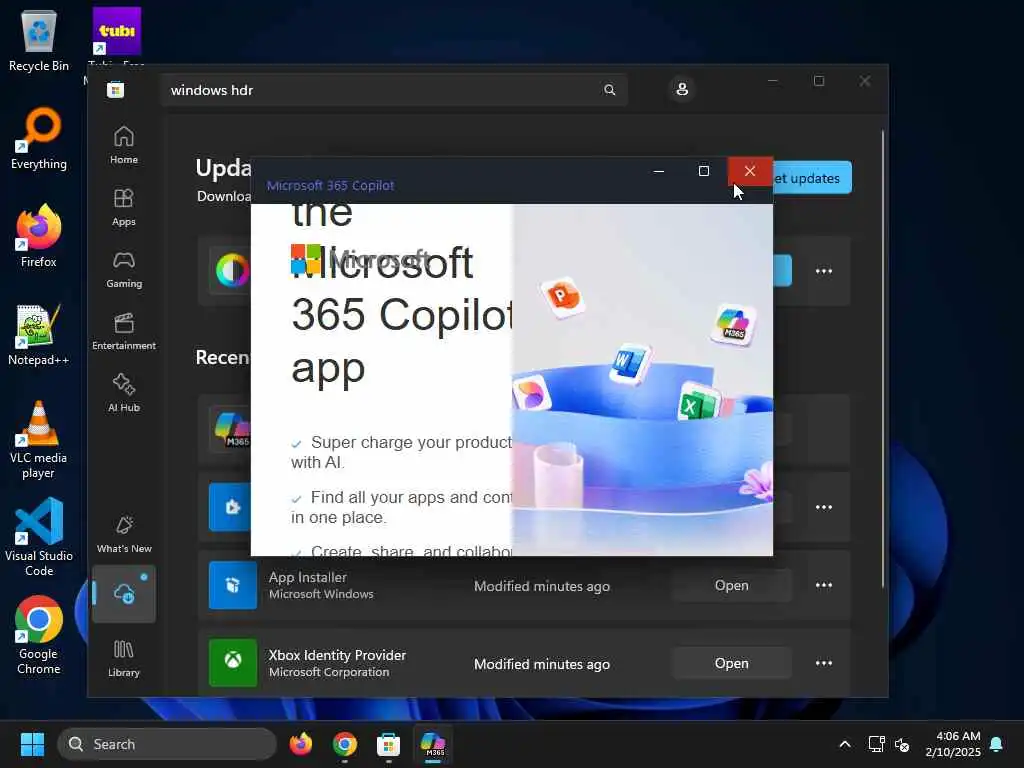Open more options for App Installer row
The width and height of the screenshot is (1024, 768).
click(824, 585)
